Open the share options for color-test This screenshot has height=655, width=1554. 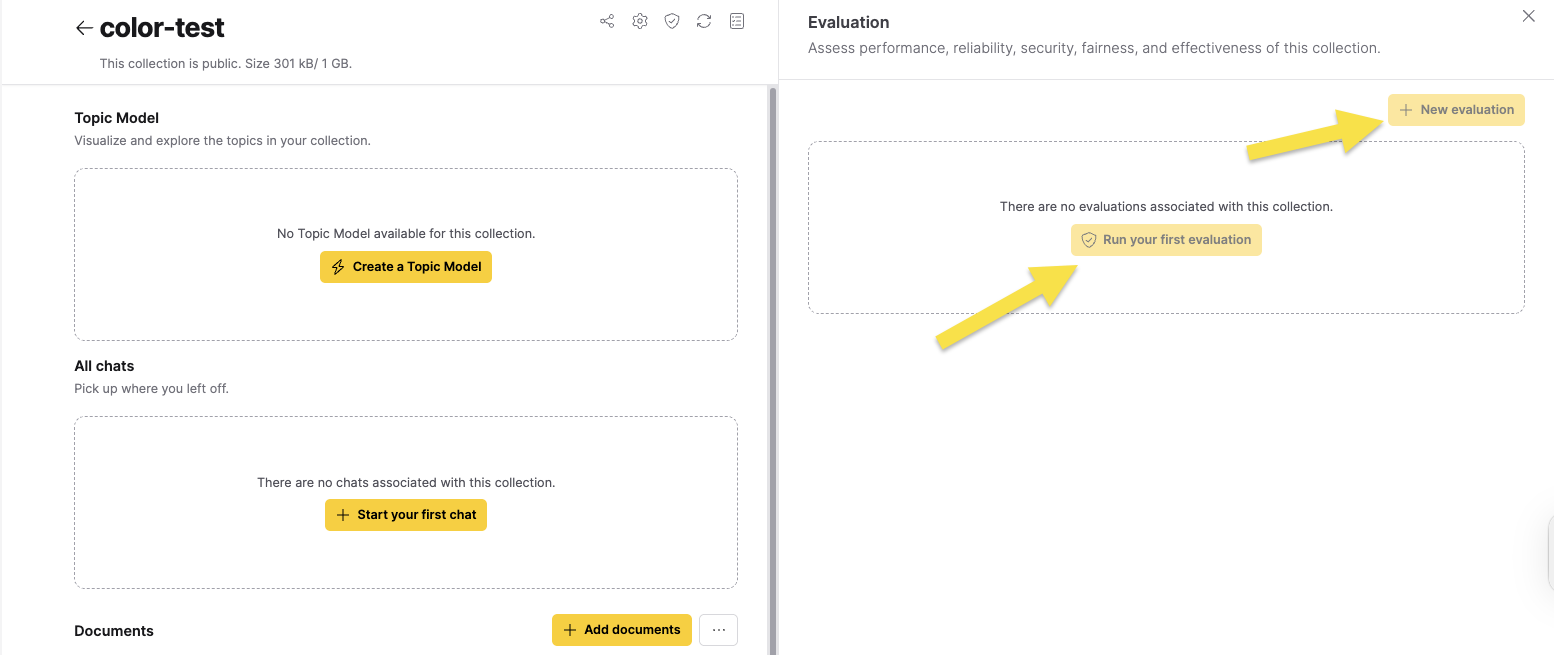[607, 20]
